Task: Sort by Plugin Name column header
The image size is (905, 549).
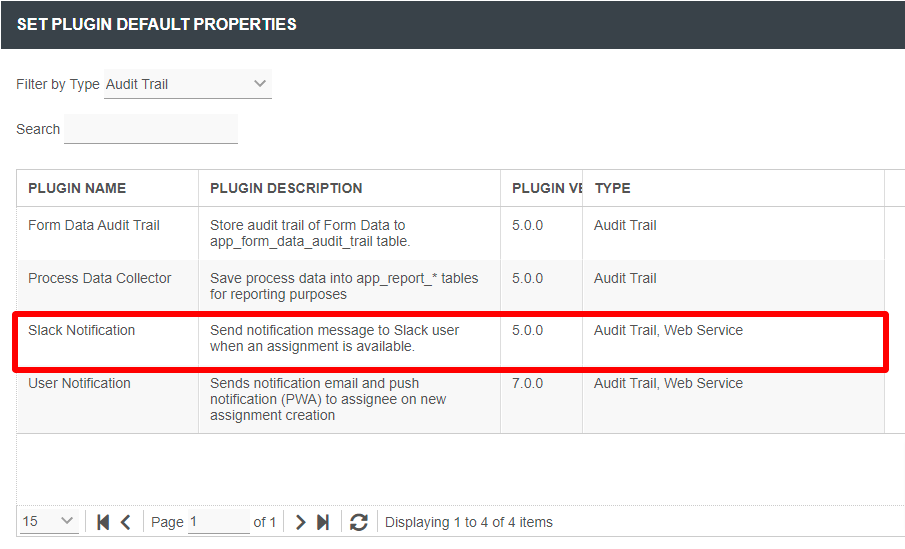Action: click(77, 188)
